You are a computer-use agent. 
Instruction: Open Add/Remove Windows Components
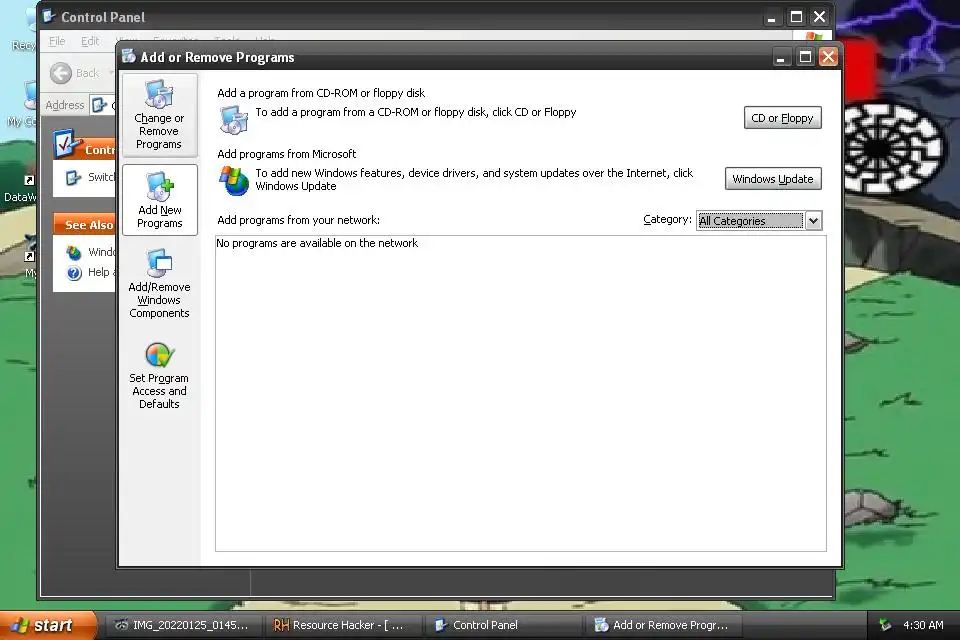coord(159,283)
